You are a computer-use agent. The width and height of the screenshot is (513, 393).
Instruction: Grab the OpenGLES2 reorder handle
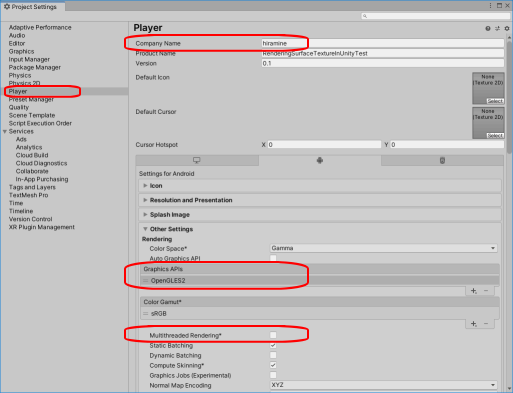(x=146, y=281)
